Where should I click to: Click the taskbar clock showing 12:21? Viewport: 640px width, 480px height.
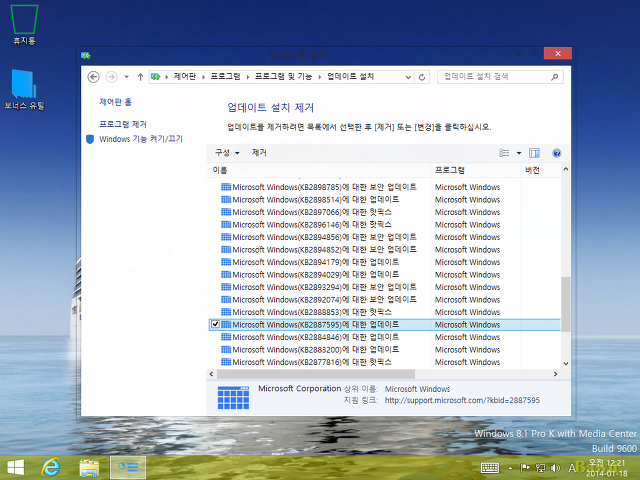pyautogui.click(x=607, y=468)
